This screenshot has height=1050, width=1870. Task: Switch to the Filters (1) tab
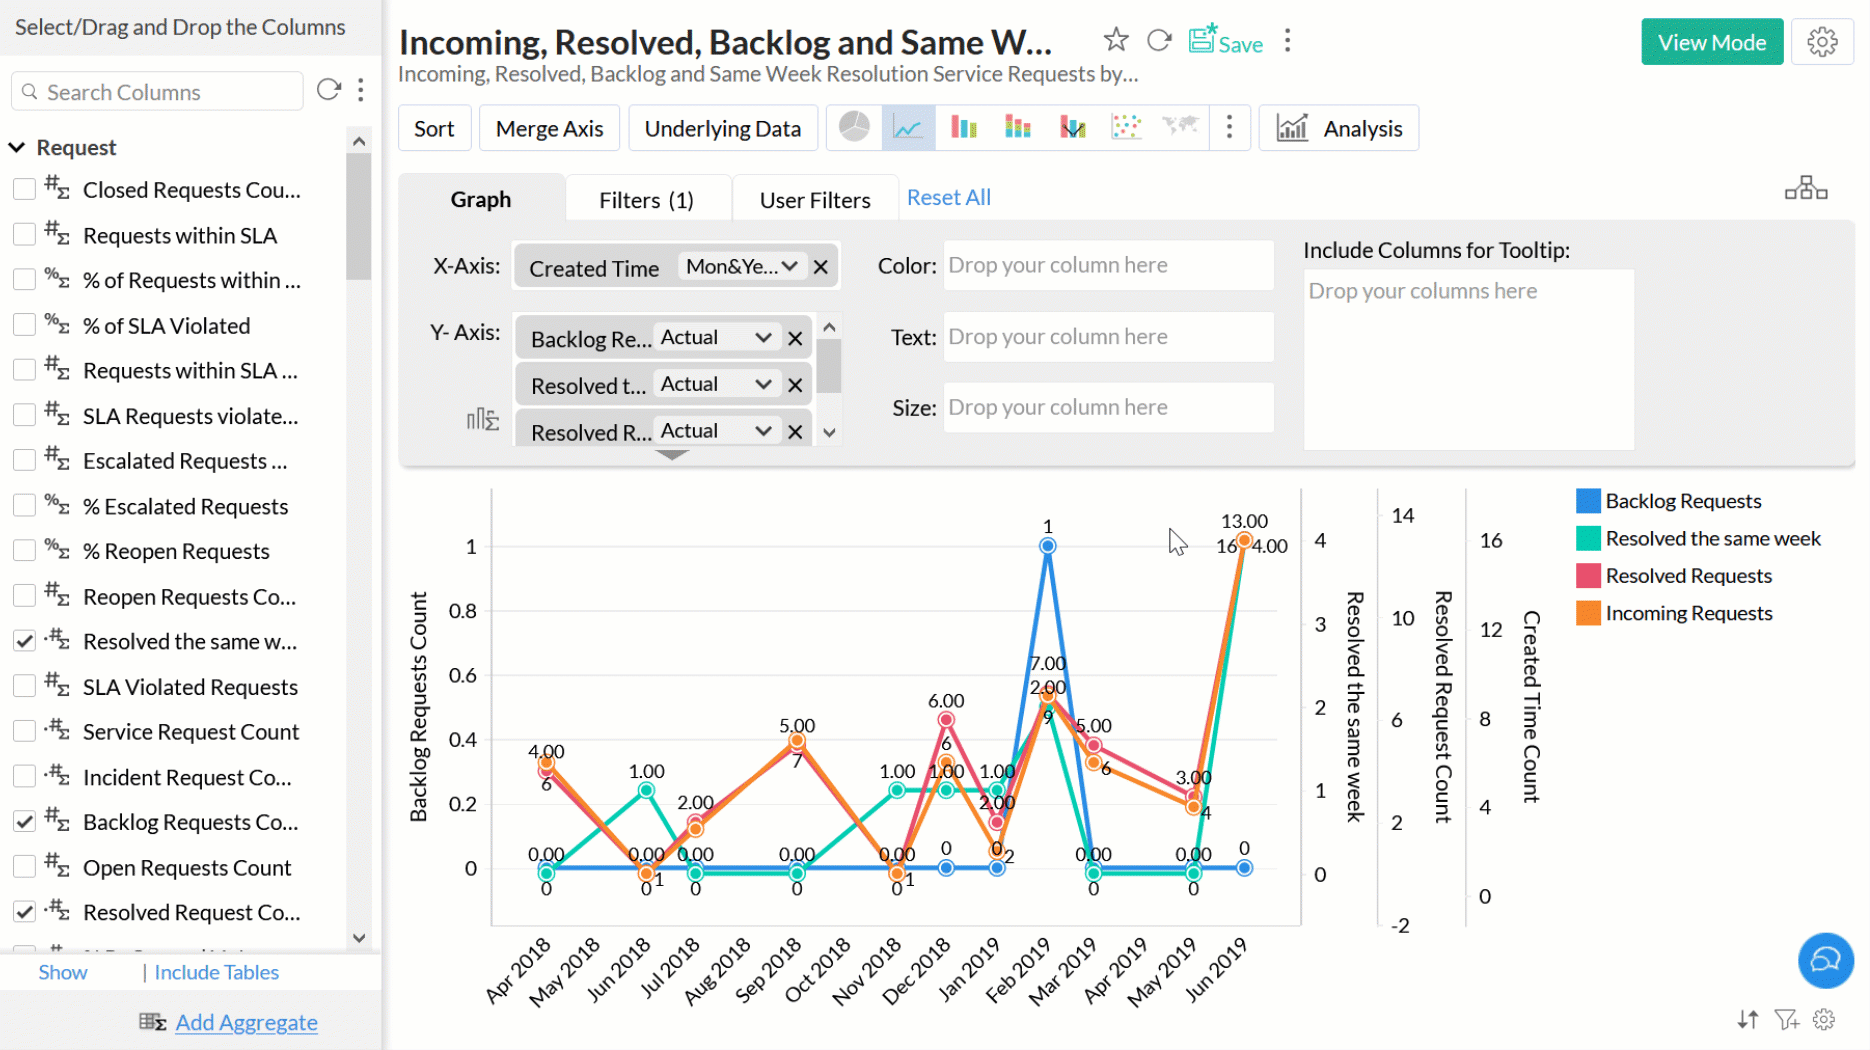point(646,200)
